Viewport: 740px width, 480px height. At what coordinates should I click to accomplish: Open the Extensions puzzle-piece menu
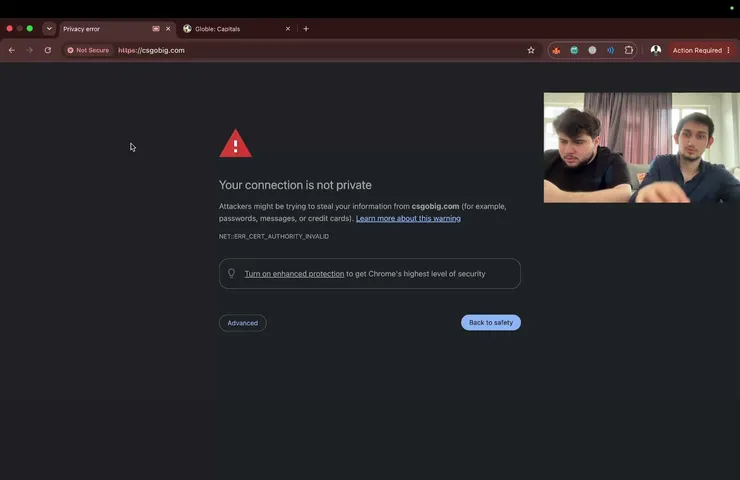629,50
